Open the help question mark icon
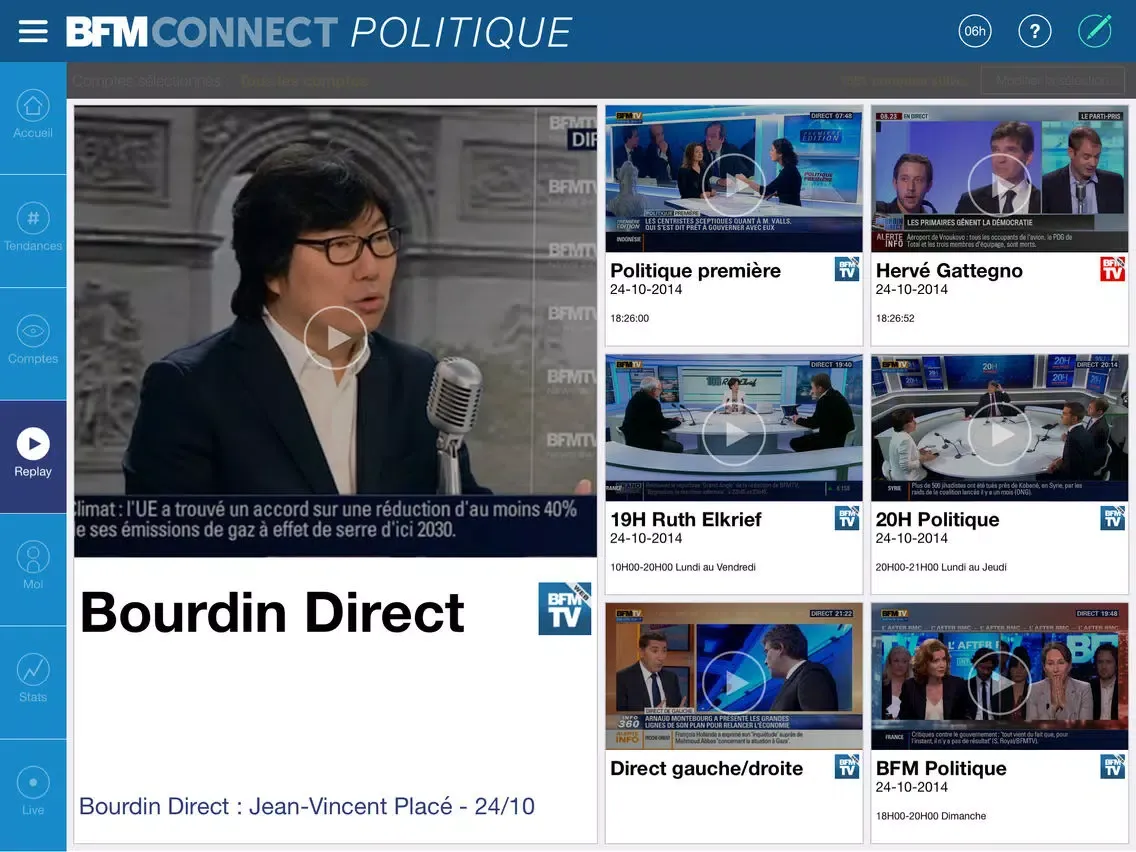This screenshot has width=1136, height=852. [1035, 31]
